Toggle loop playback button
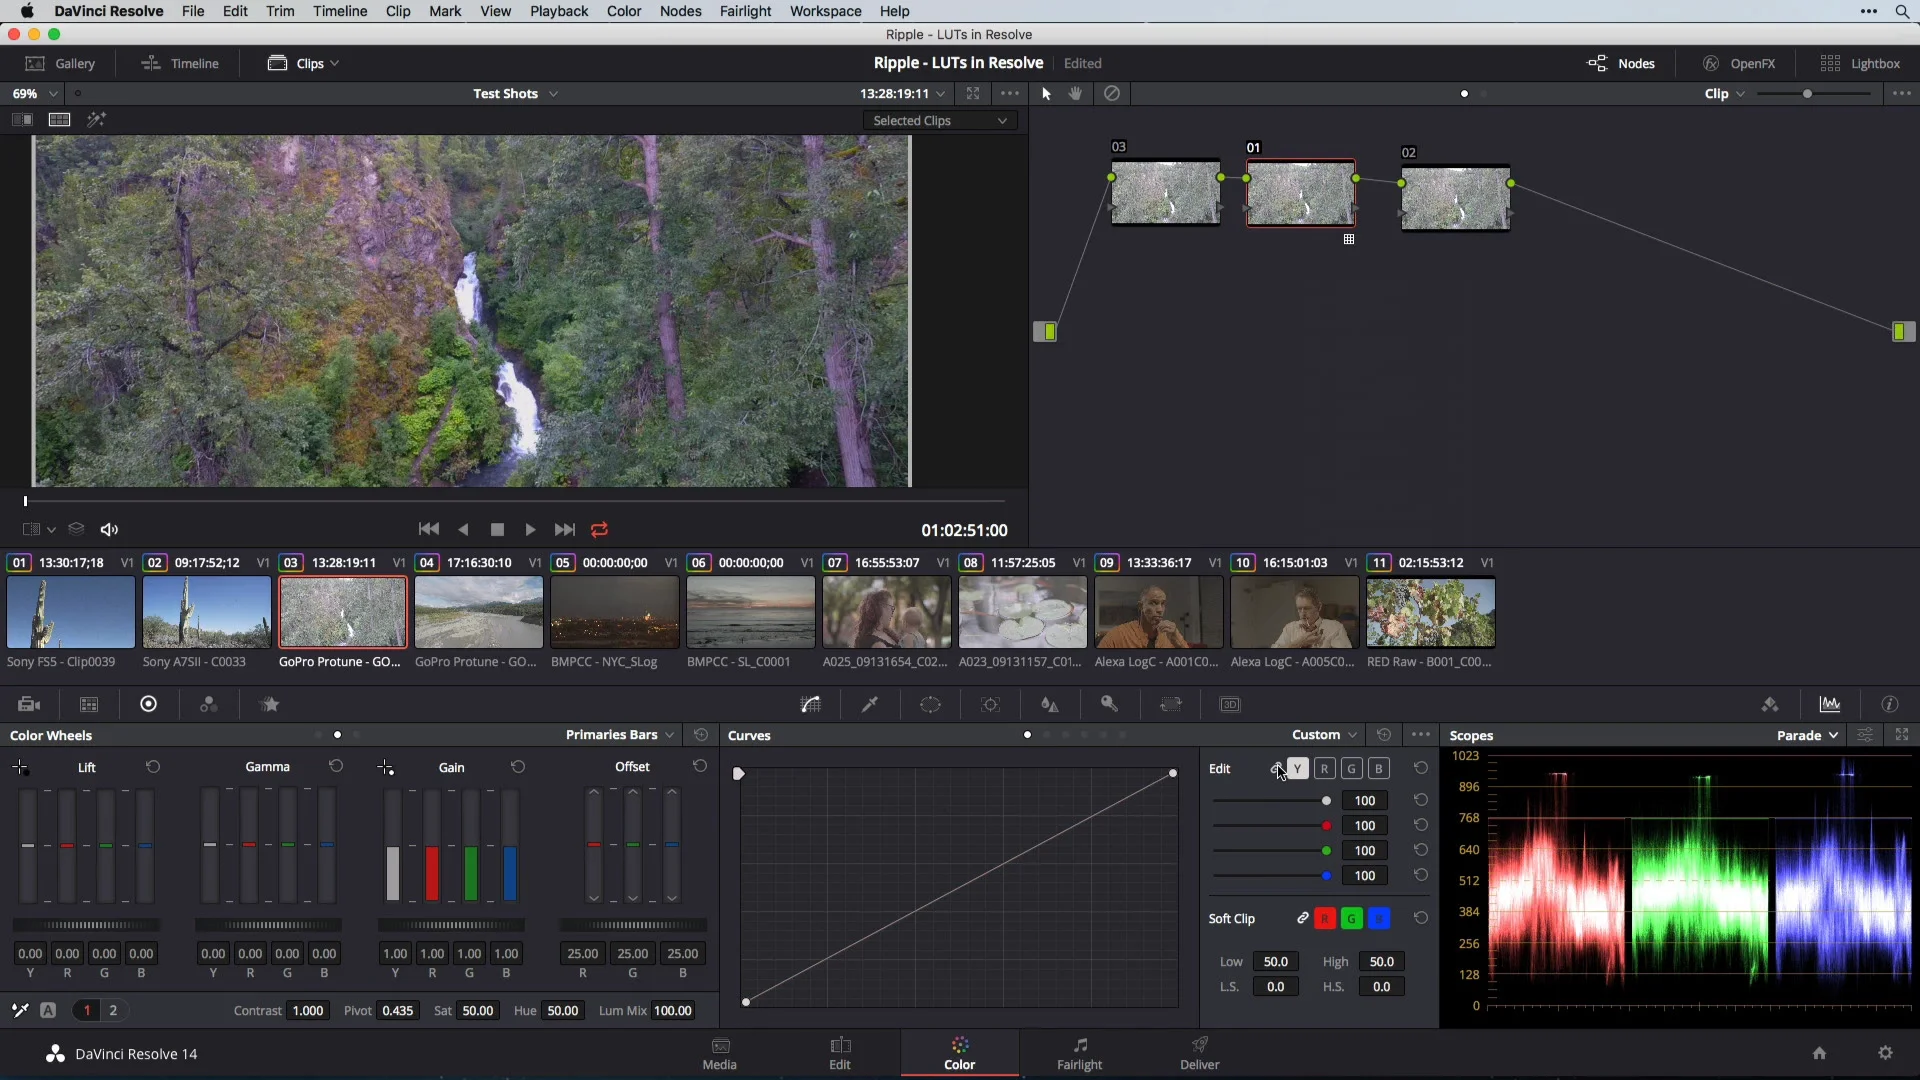This screenshot has width=1920, height=1080. (x=600, y=530)
